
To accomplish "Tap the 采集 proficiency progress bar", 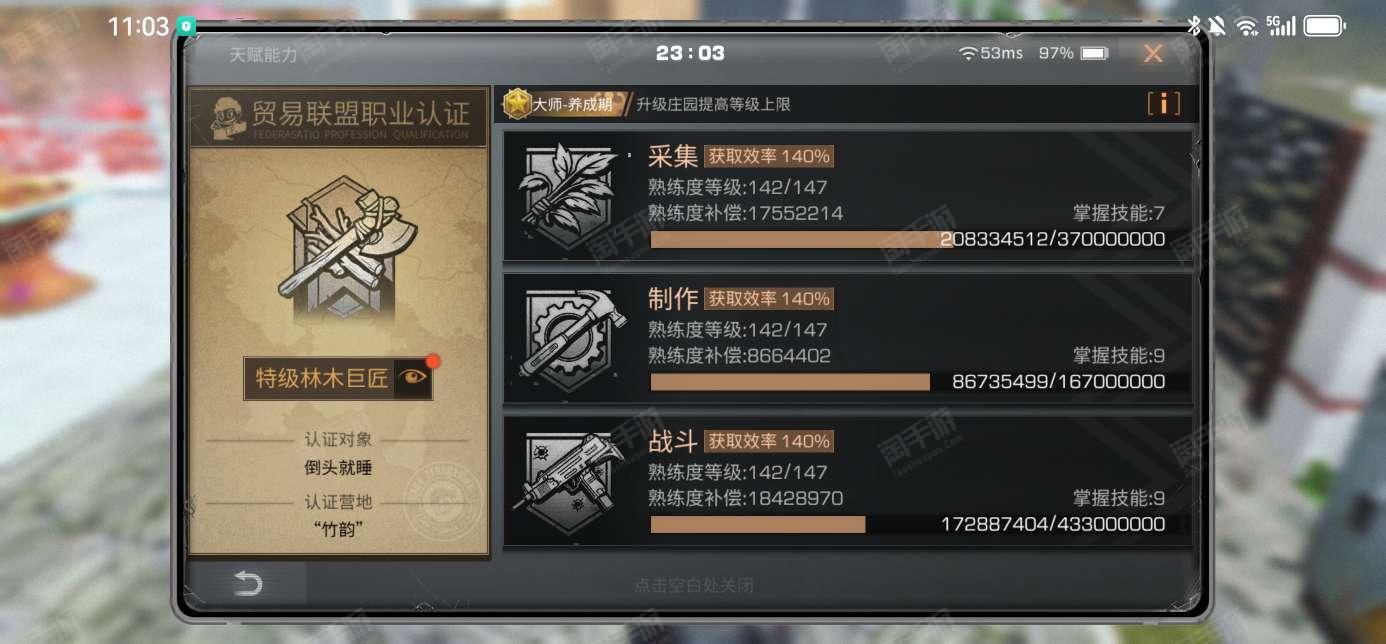I will coord(908,240).
